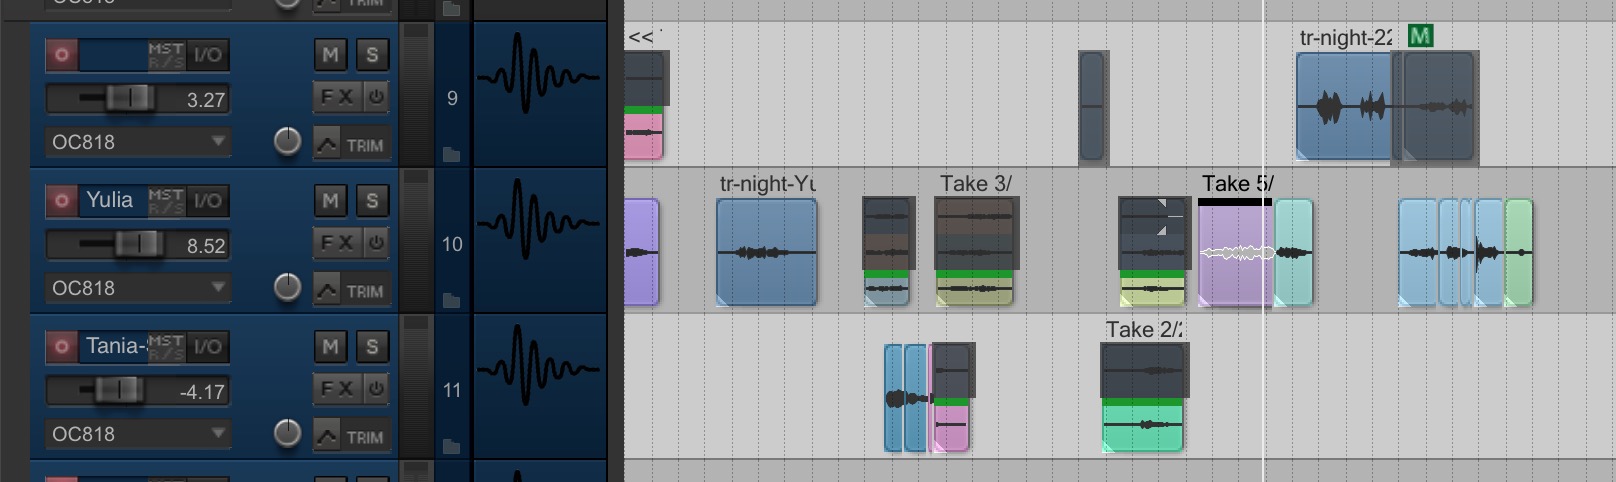The height and width of the screenshot is (482, 1616).
Task: Bypass FX on Yulia track
Action: pyautogui.click(x=376, y=243)
